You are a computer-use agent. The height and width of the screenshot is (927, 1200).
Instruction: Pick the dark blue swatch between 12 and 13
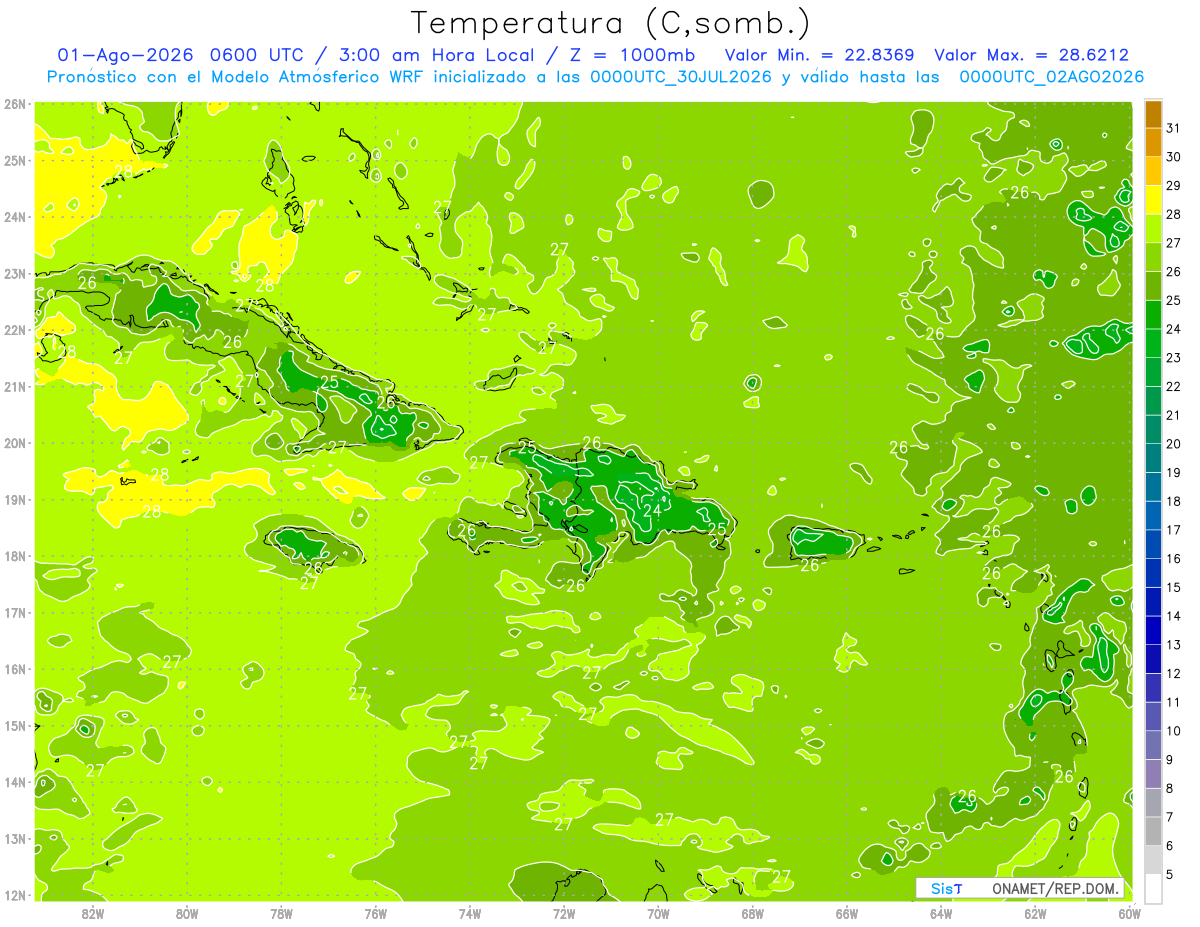(1153, 659)
